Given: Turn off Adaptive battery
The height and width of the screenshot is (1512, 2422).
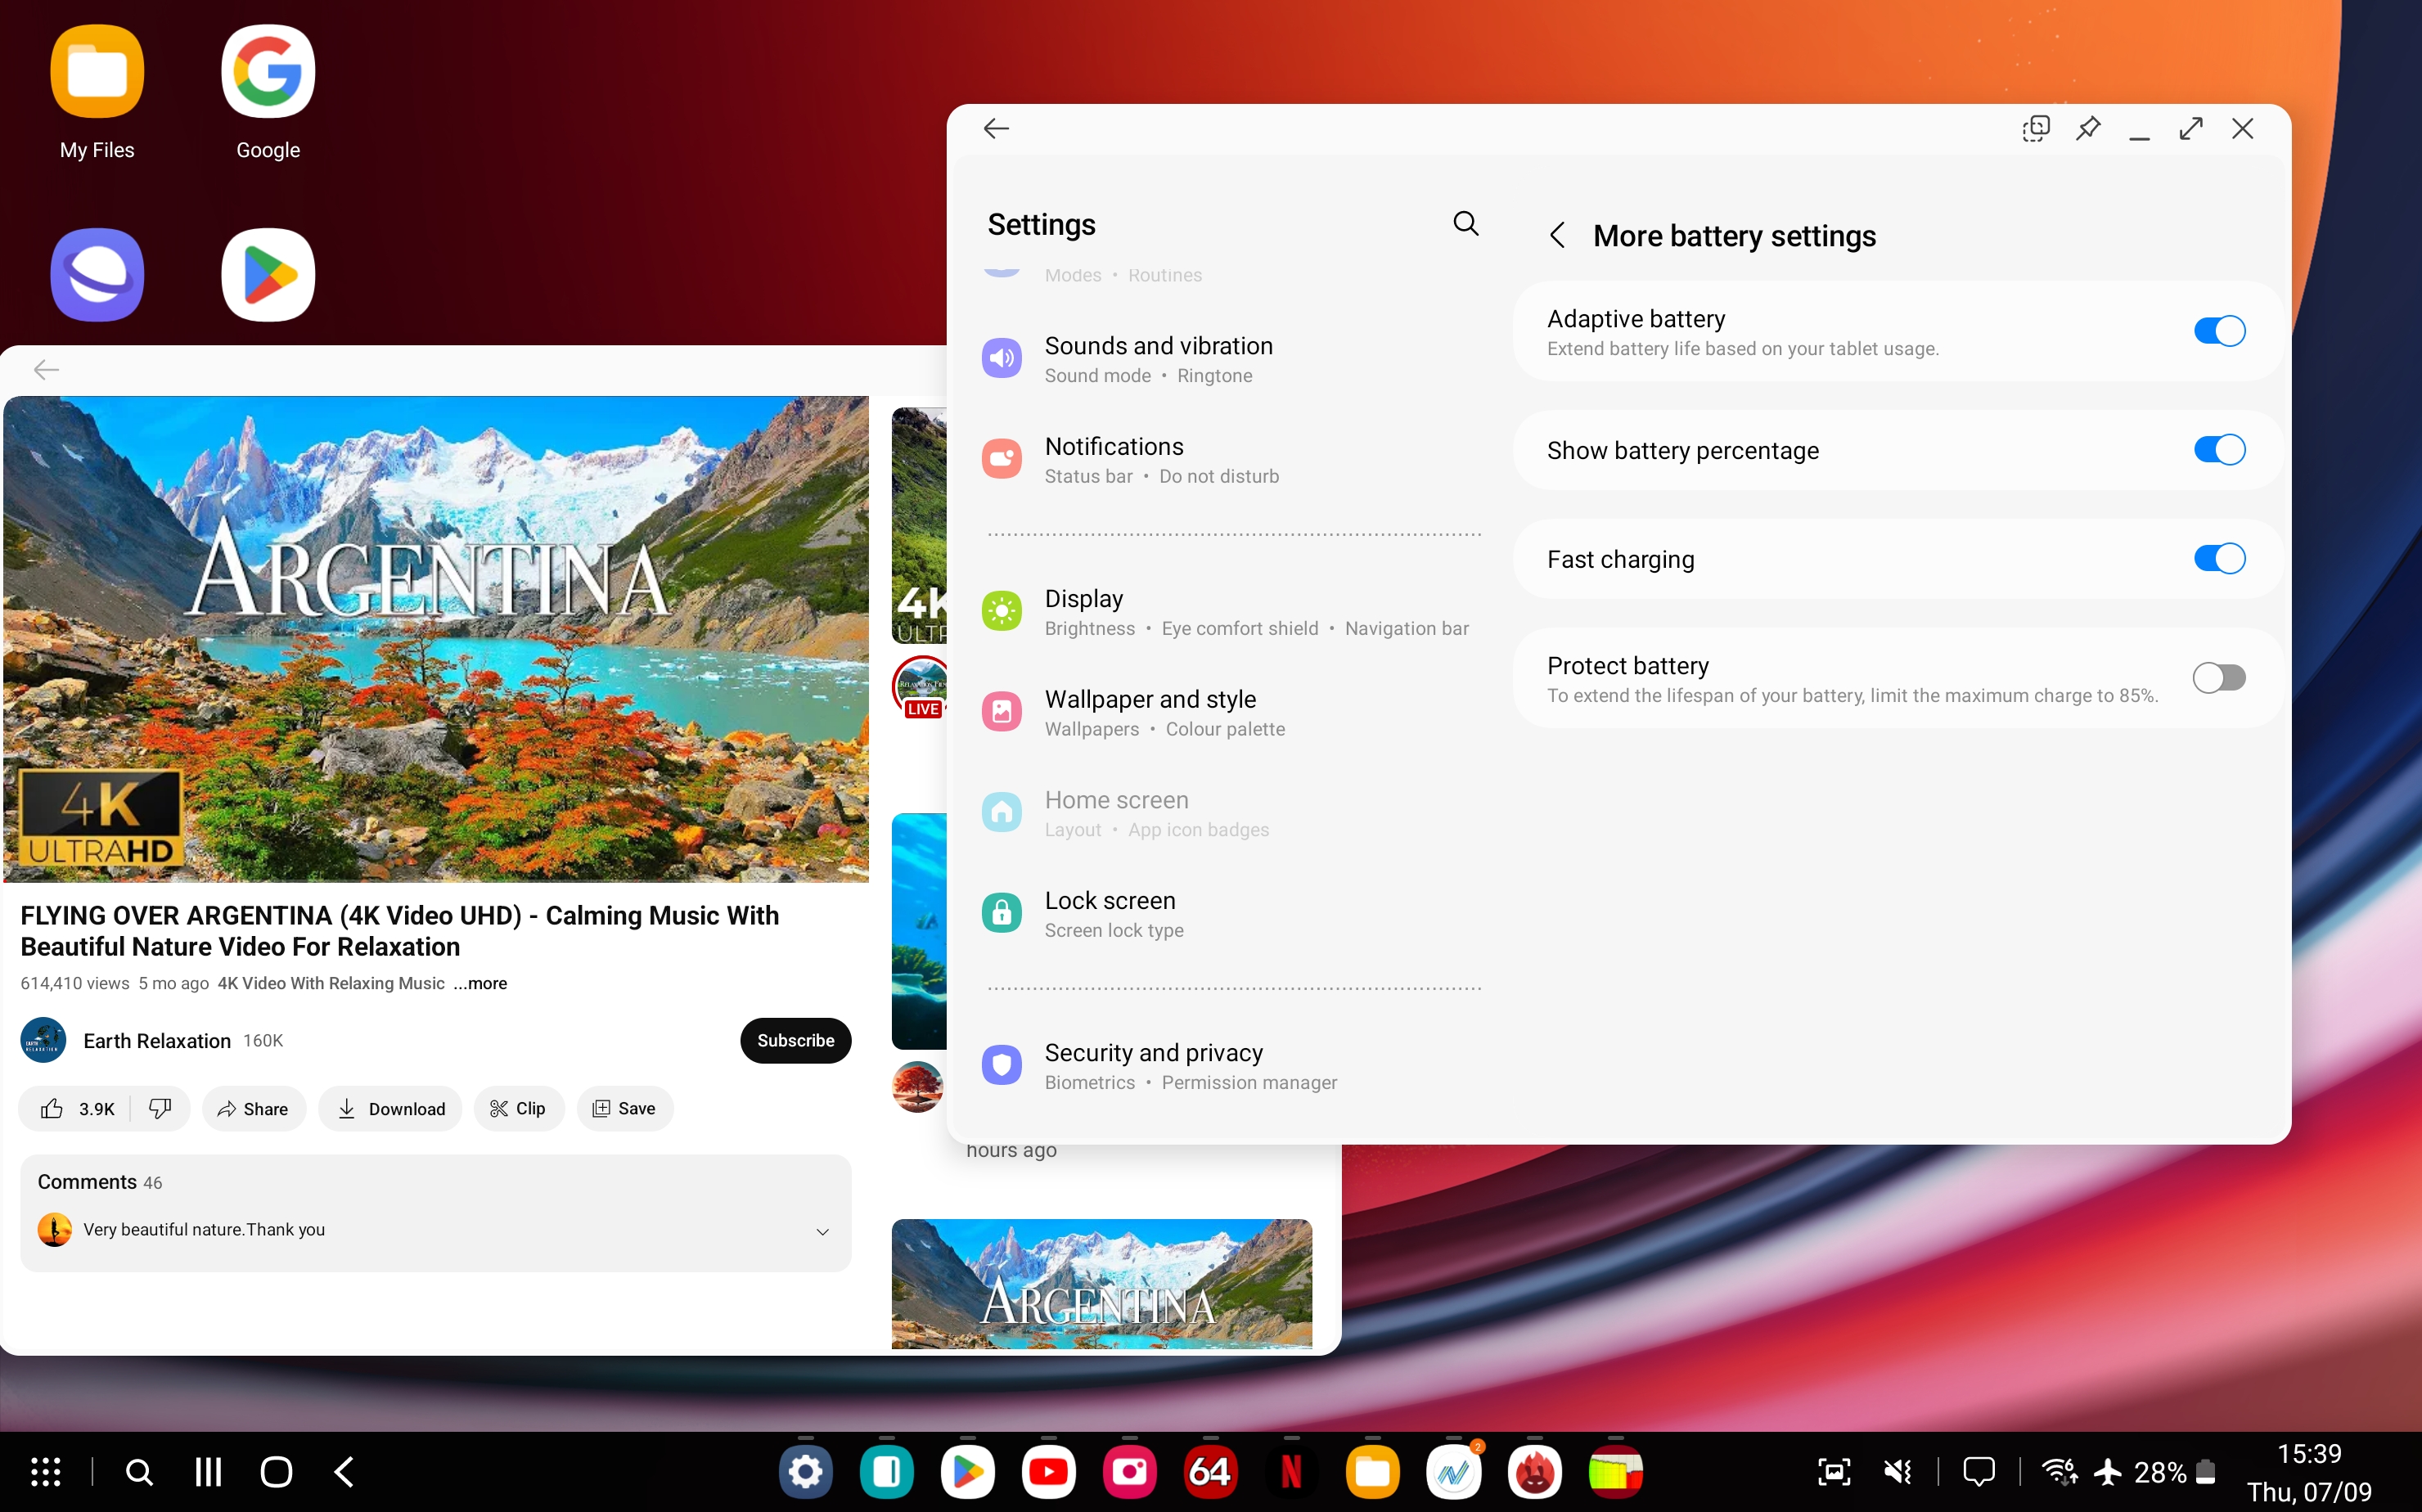Looking at the screenshot, I should tap(2219, 331).
